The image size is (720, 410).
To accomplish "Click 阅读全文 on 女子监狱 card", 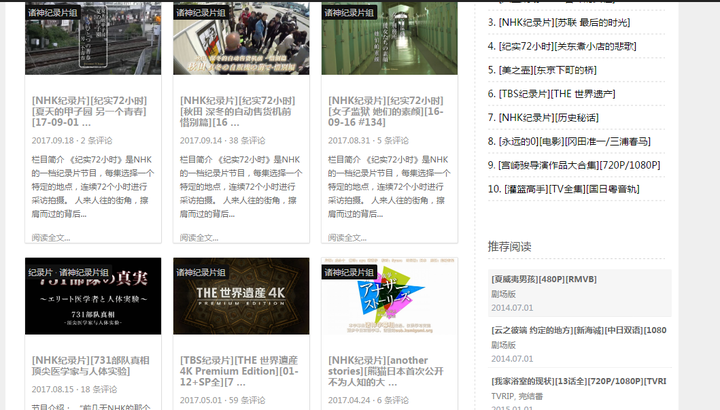I will click(x=348, y=238).
